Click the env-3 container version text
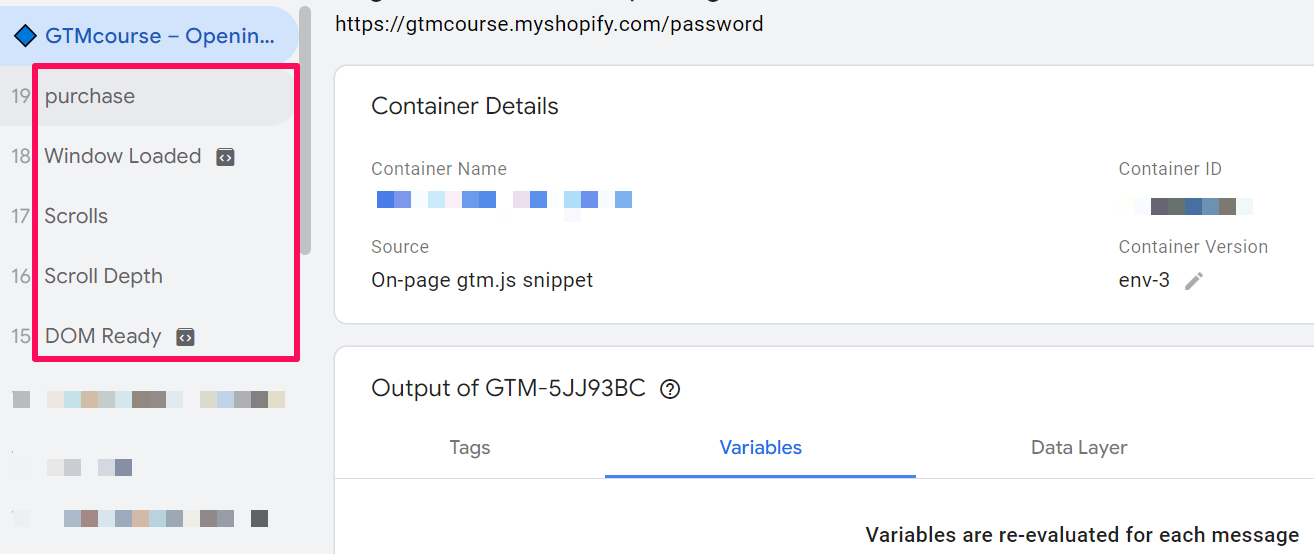The height and width of the screenshot is (554, 1314). (x=1144, y=280)
